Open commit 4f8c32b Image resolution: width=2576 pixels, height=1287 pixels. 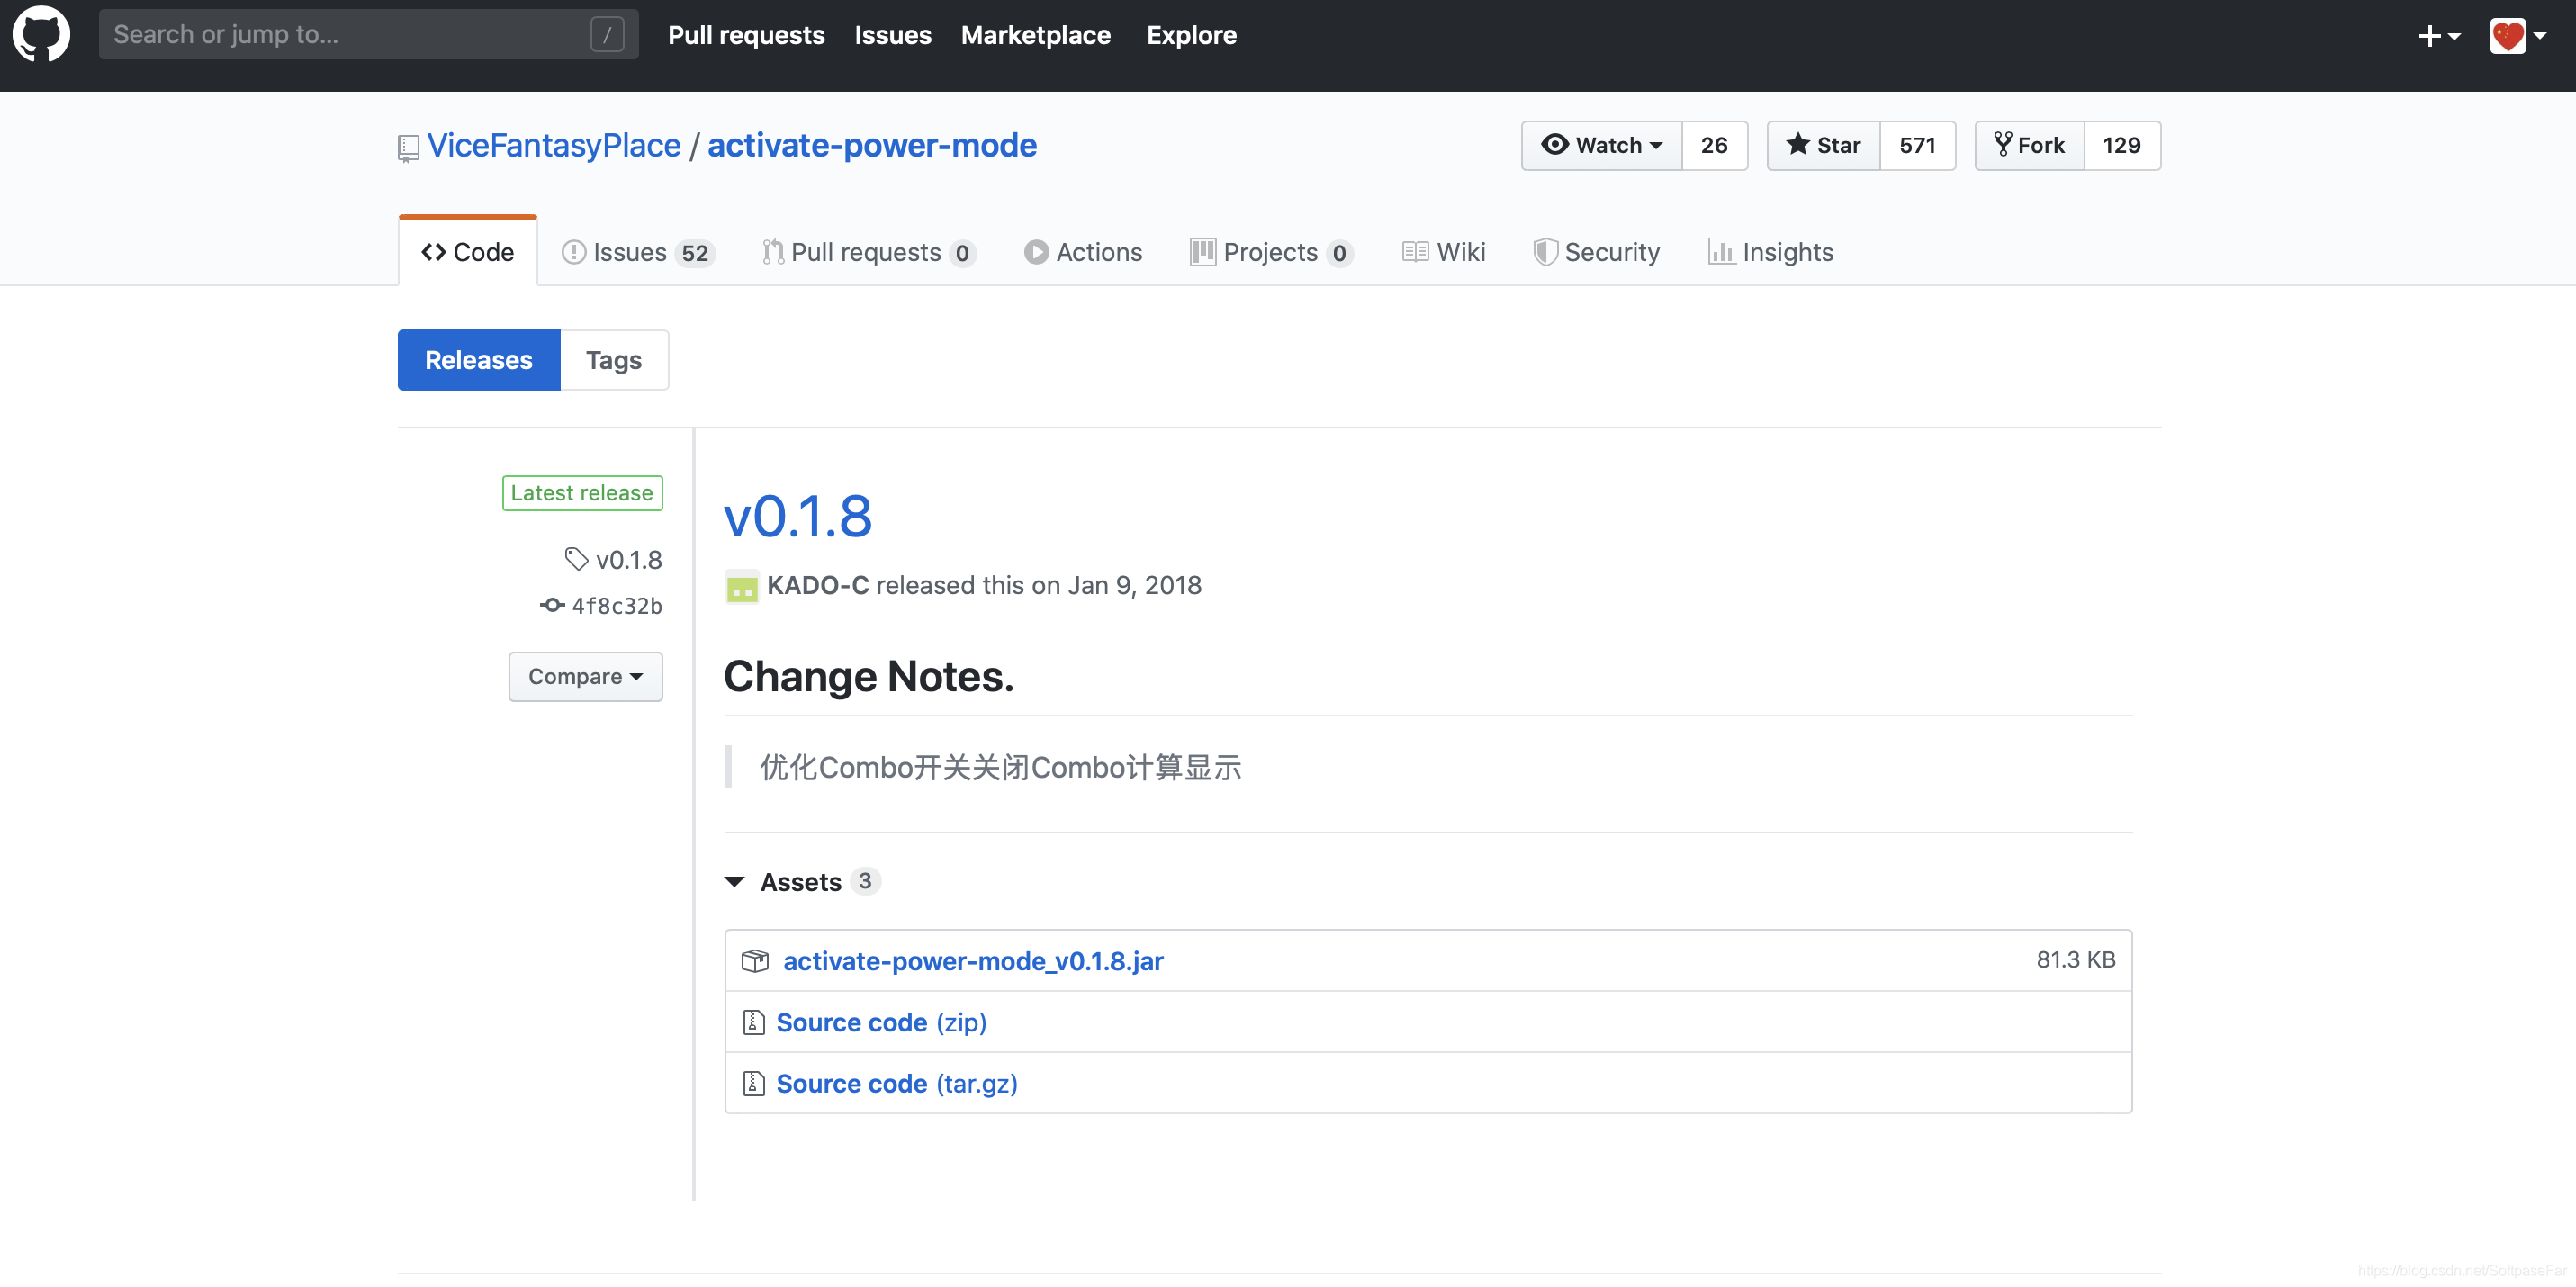click(x=617, y=606)
